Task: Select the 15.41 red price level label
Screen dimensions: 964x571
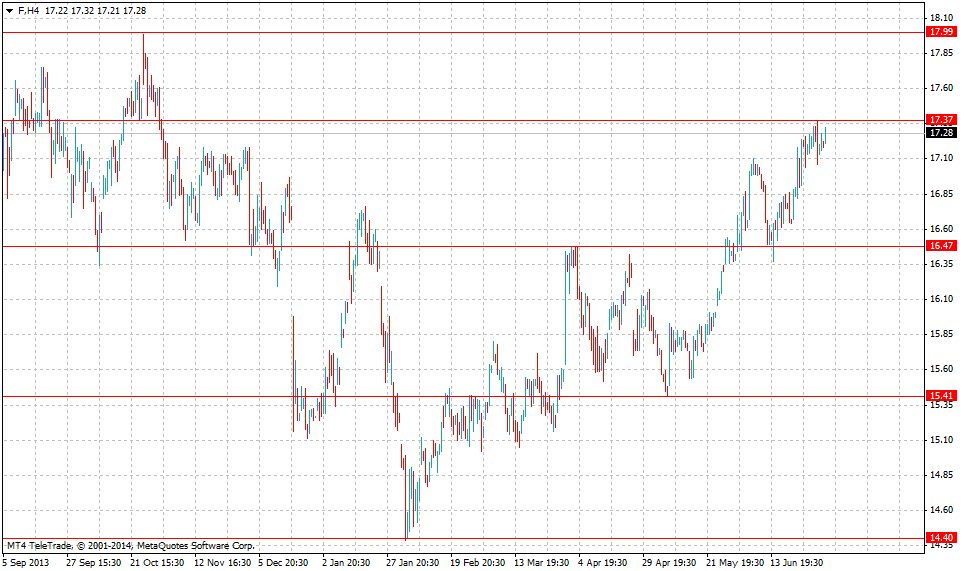Action: tap(941, 396)
